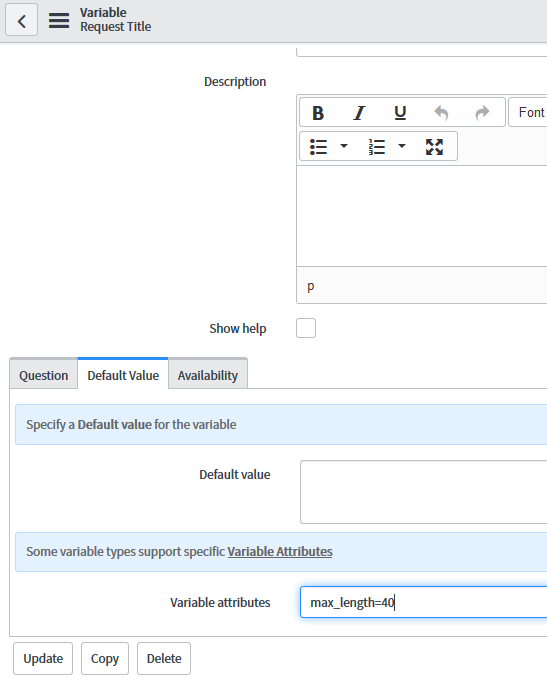Open the hamburger context menu
Screen dimensions: 547x694
point(59,20)
